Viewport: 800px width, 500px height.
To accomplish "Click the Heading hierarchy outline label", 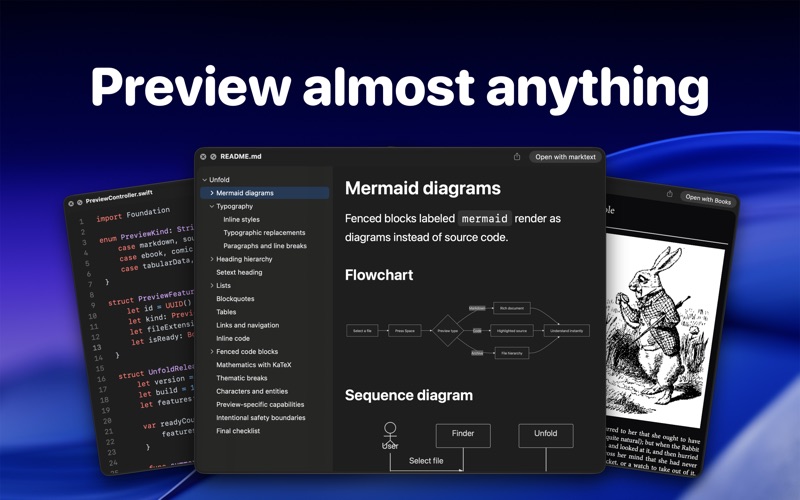I will coord(244,259).
